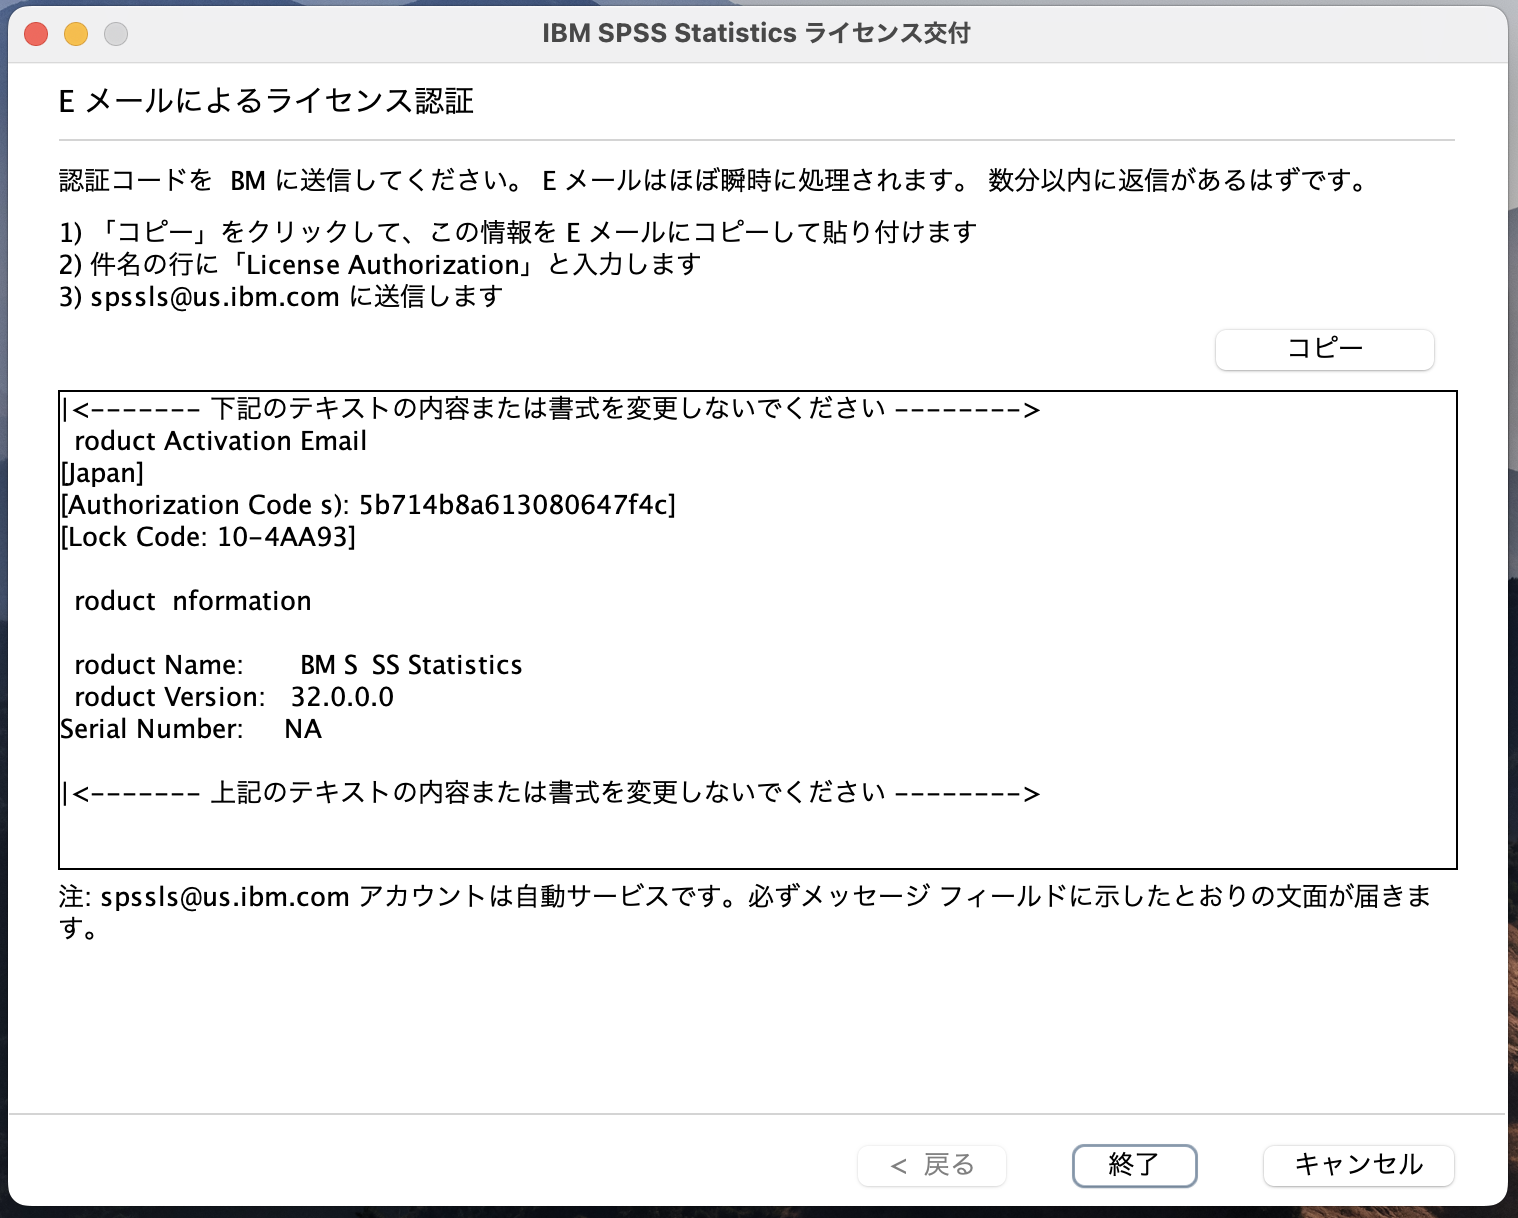Click the disabled 戻る button

pyautogui.click(x=932, y=1165)
